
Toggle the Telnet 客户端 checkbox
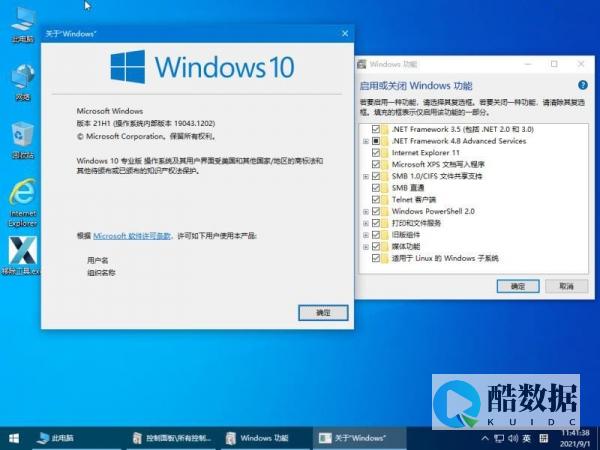(376, 199)
